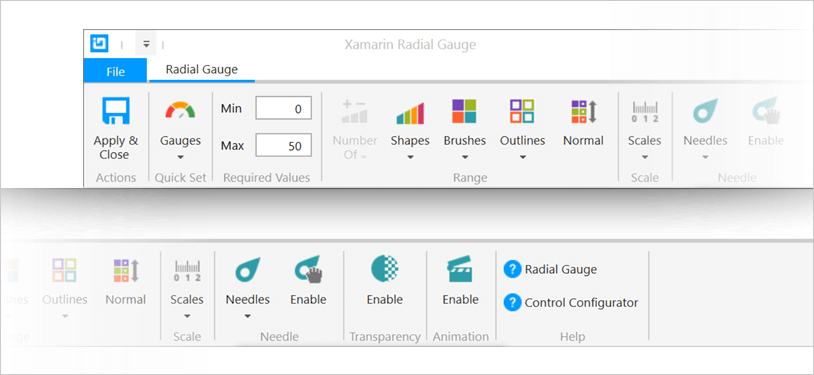814x375 pixels.
Task: Click the faded needle Enable icon in top ribbon
Action: 766,111
